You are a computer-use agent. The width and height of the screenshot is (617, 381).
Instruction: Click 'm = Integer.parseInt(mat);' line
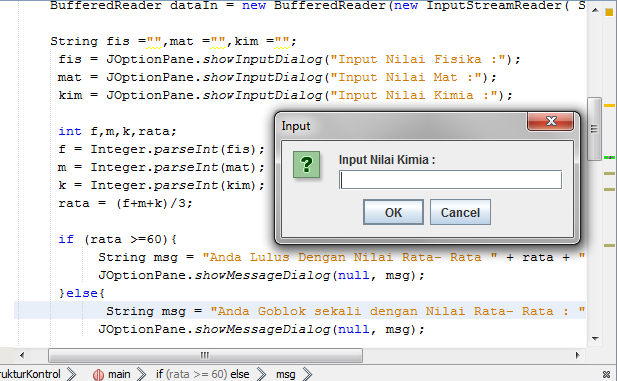click(x=161, y=168)
